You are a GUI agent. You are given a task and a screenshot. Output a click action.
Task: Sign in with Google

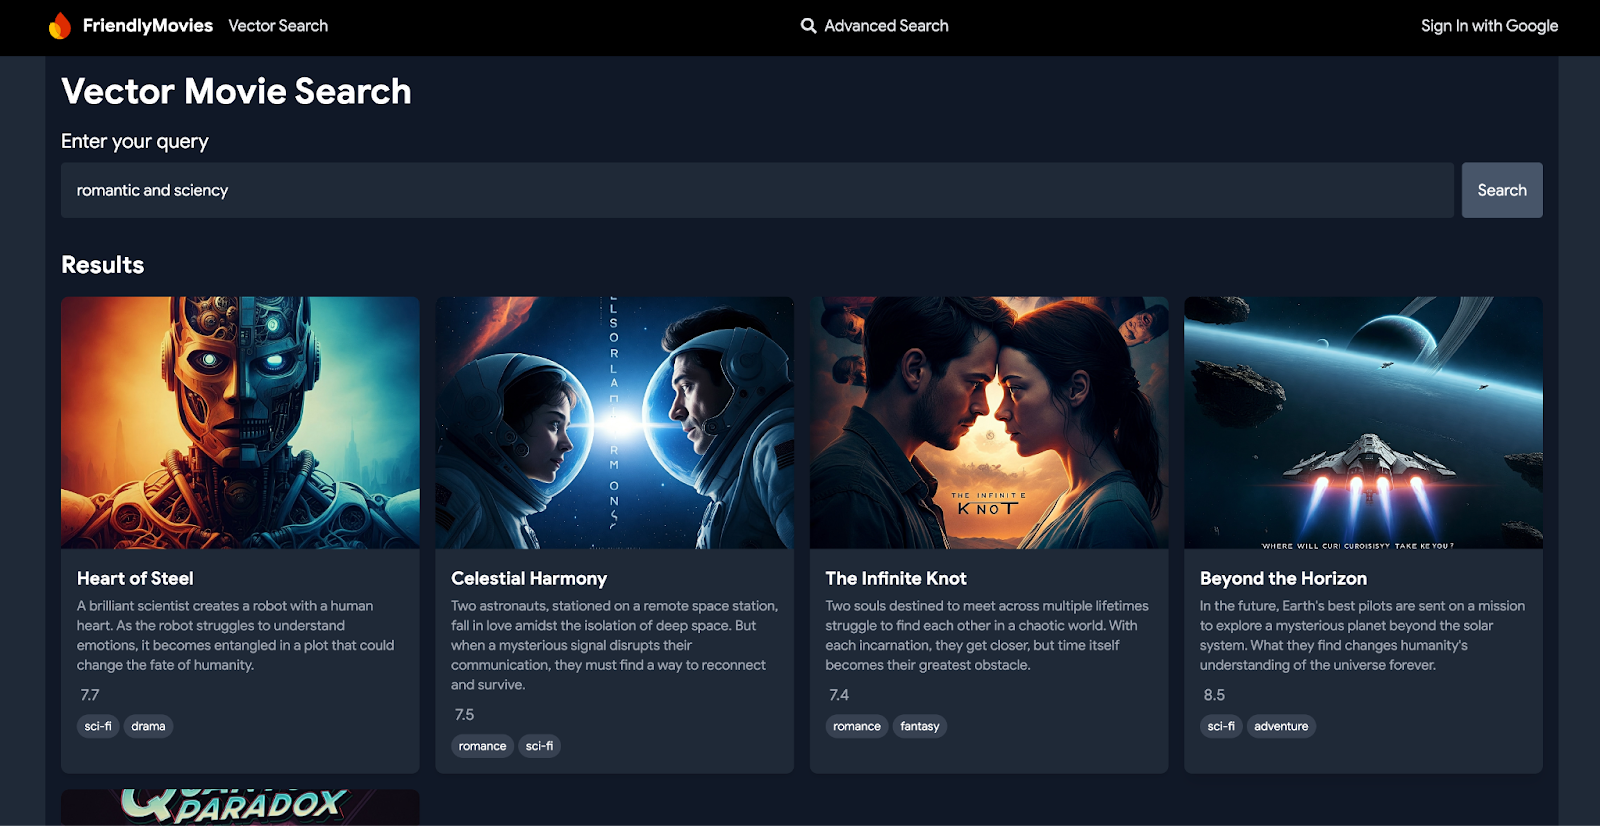click(x=1489, y=26)
